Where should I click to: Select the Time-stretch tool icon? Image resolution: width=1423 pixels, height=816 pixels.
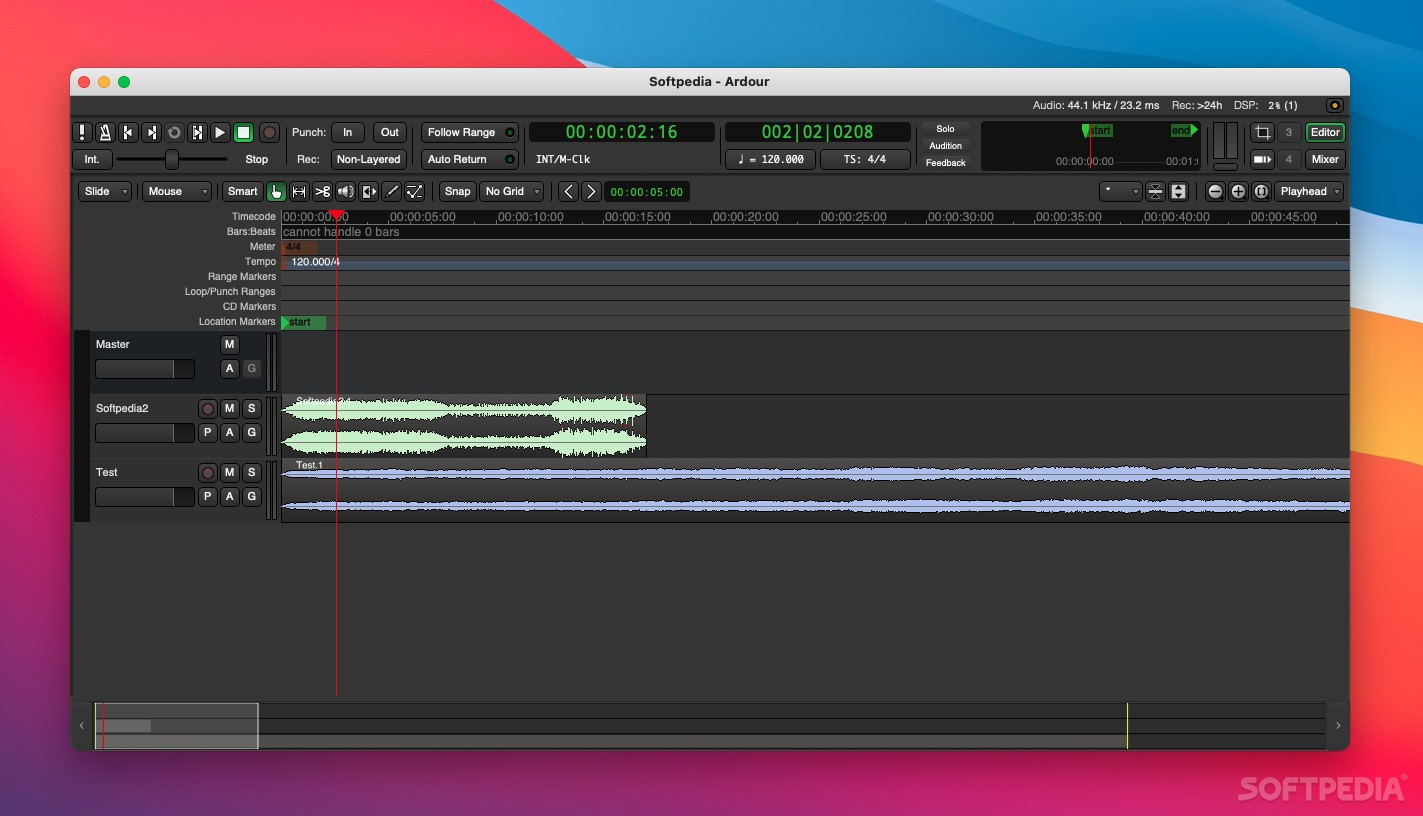369,191
